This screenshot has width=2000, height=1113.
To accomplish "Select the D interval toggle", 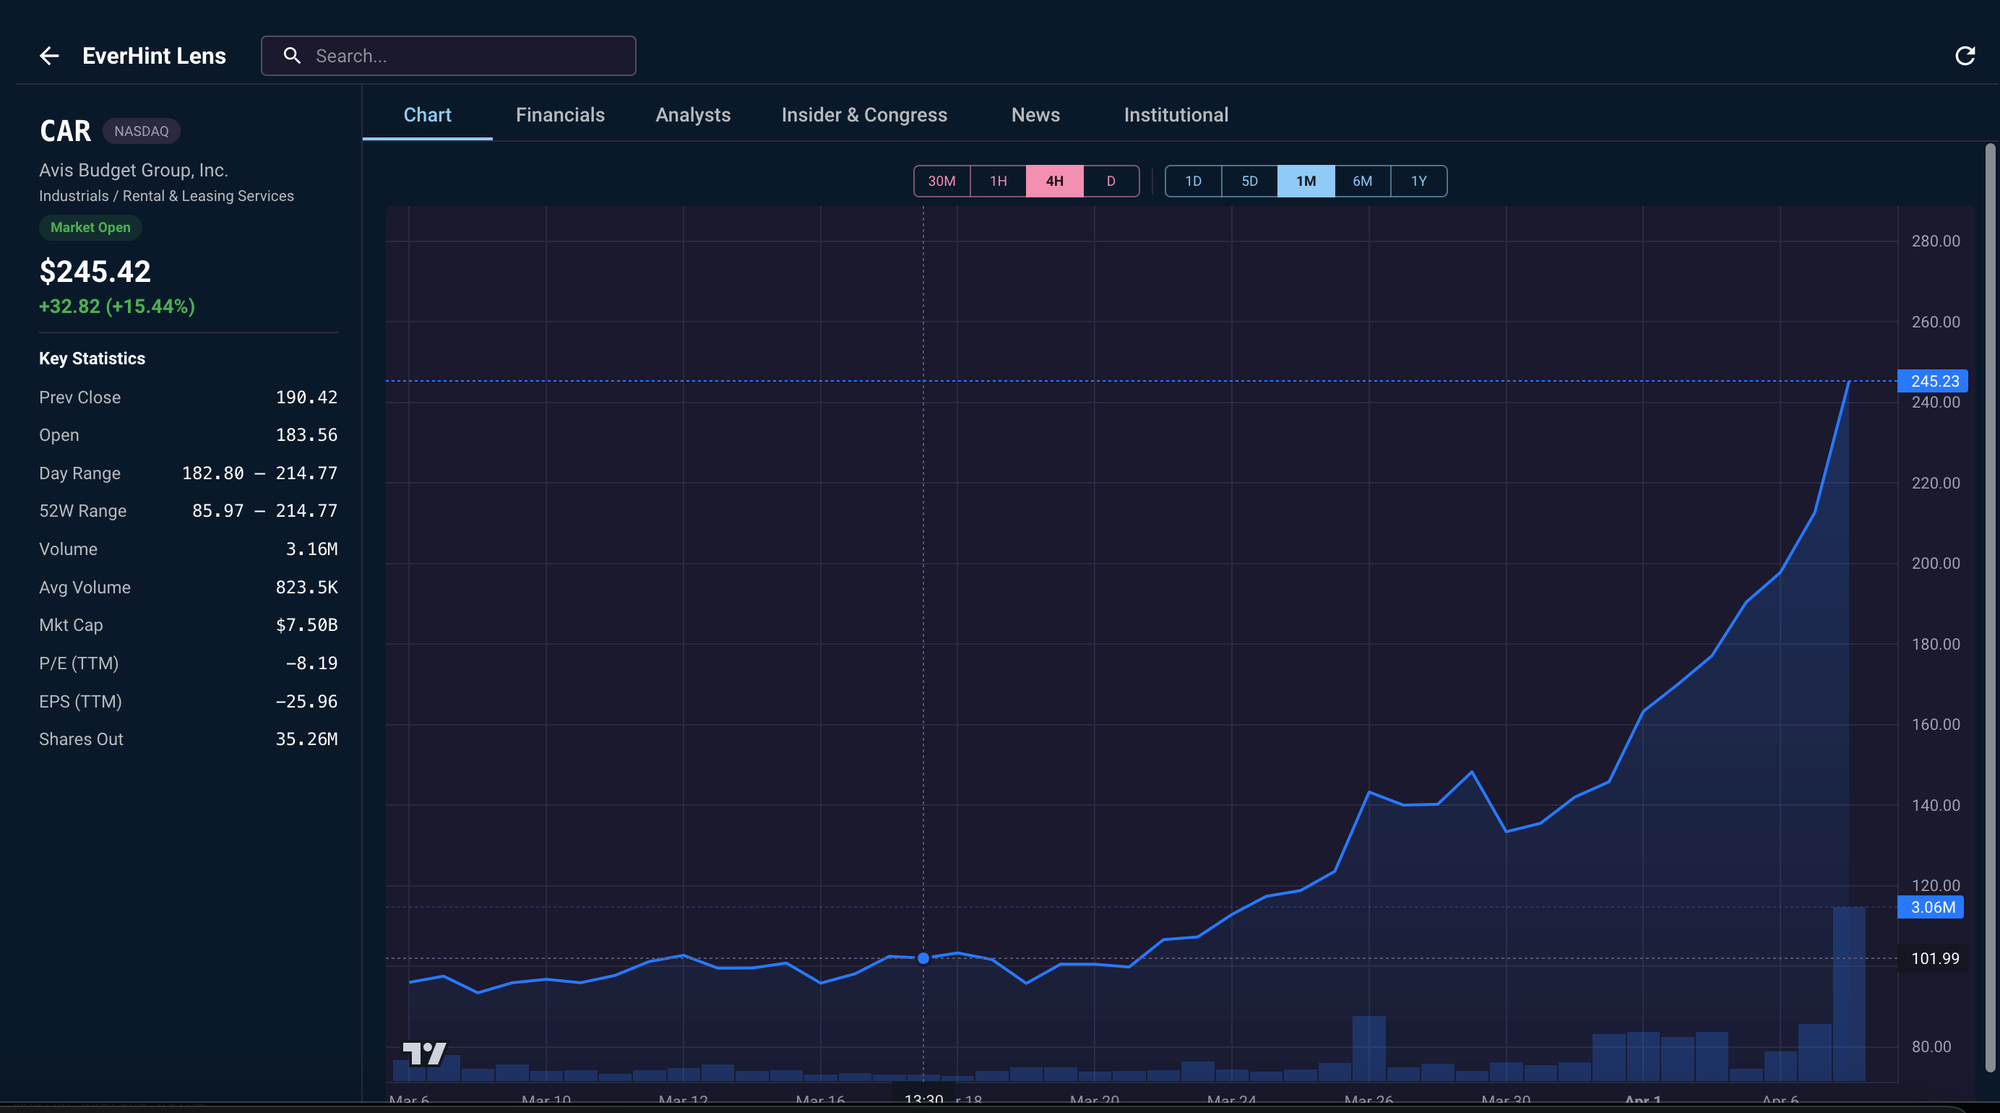I will [1110, 181].
